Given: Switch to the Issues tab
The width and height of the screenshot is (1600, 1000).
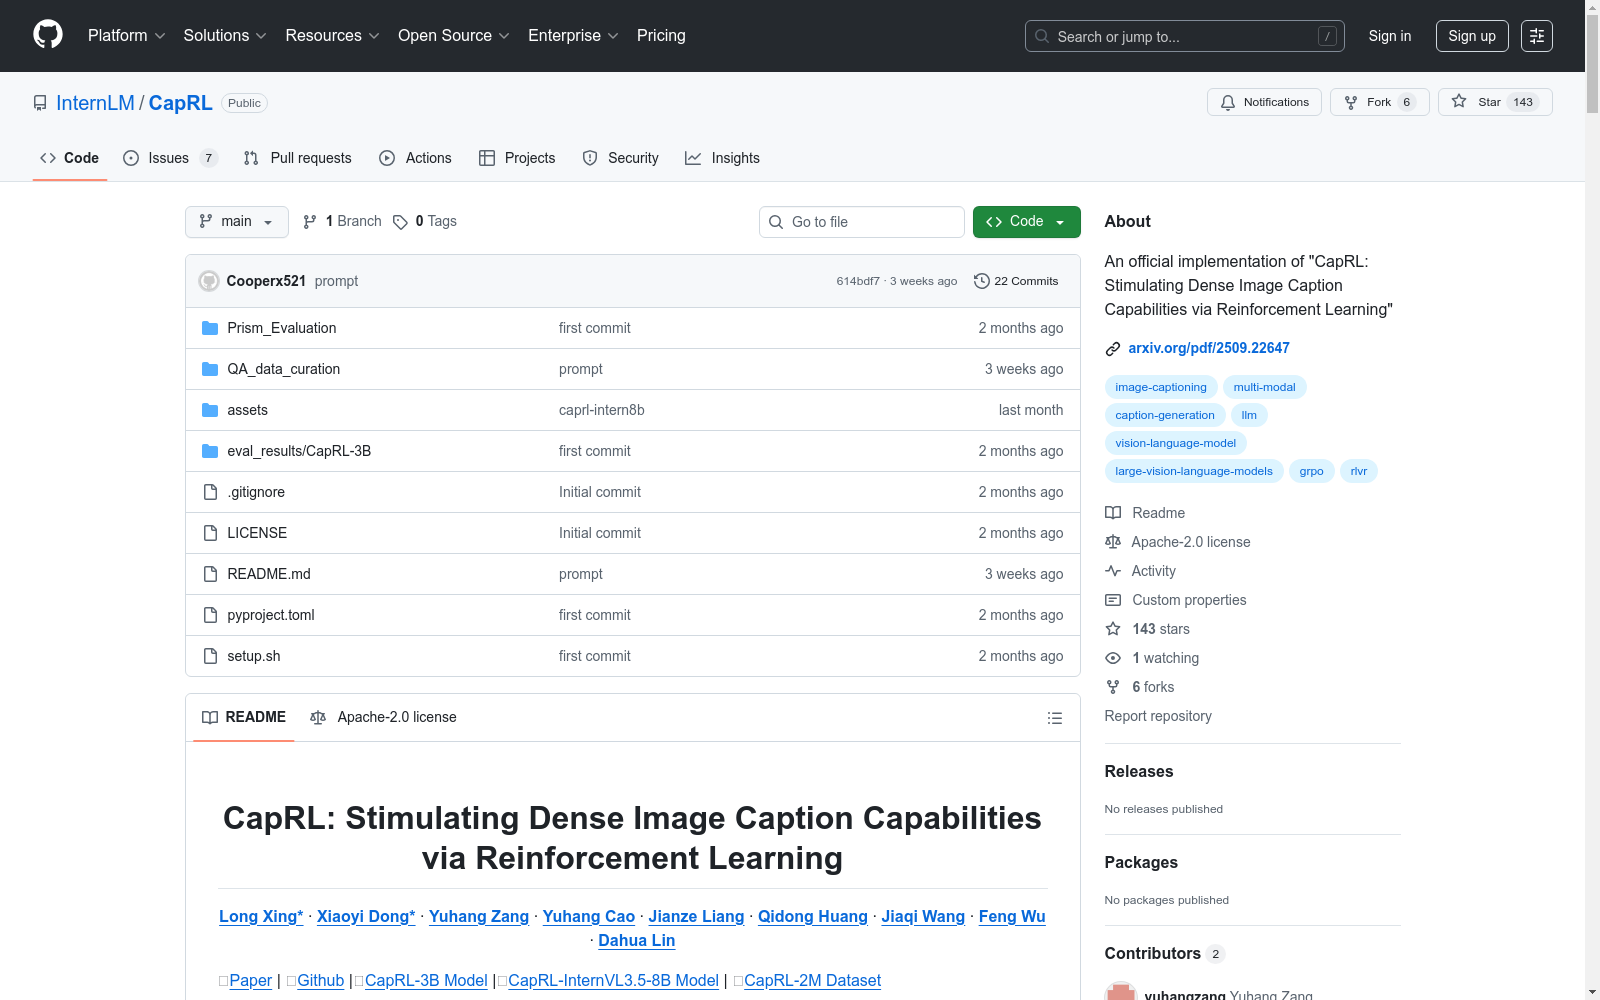Looking at the screenshot, I should tap(170, 158).
